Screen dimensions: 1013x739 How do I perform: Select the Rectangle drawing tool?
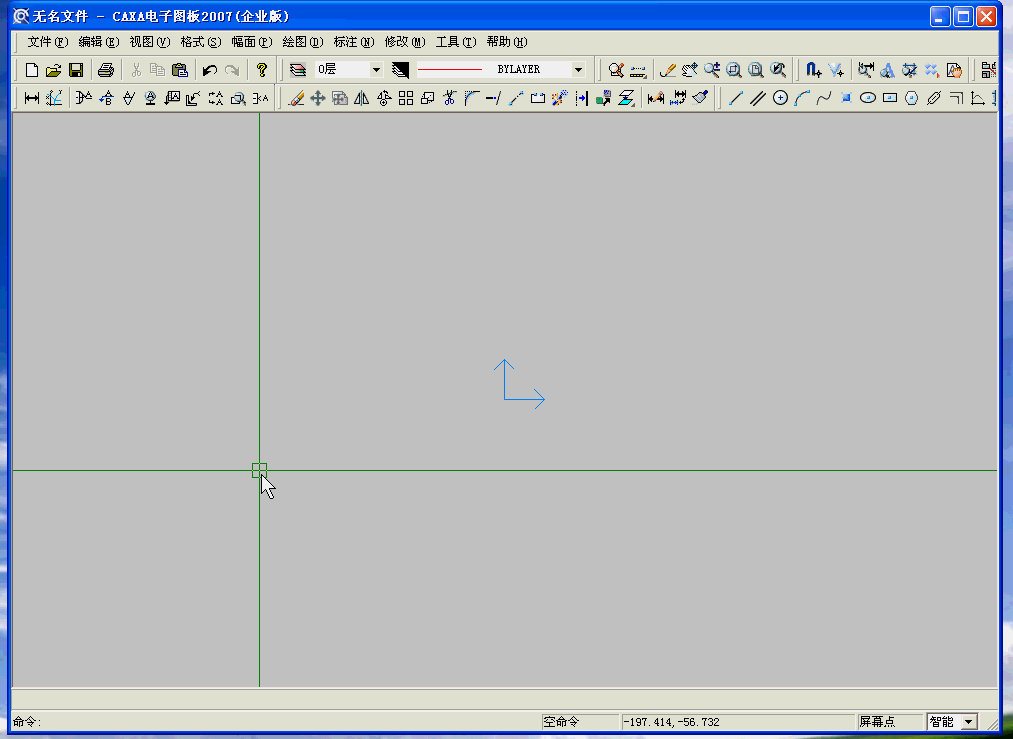click(x=890, y=98)
